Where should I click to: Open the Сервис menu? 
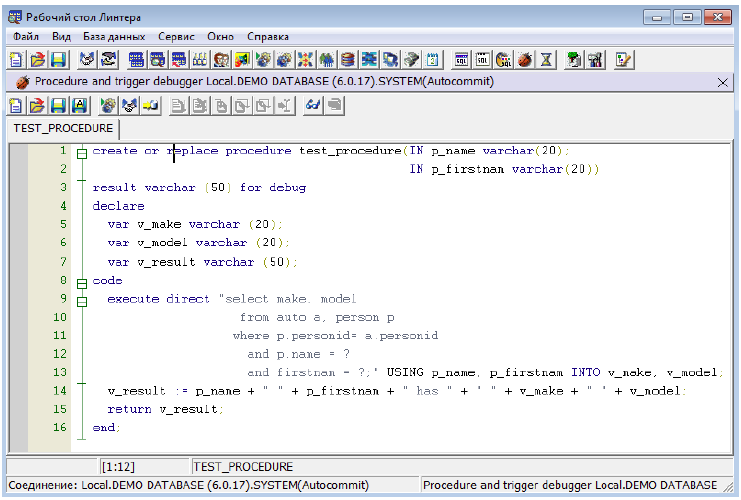176,36
